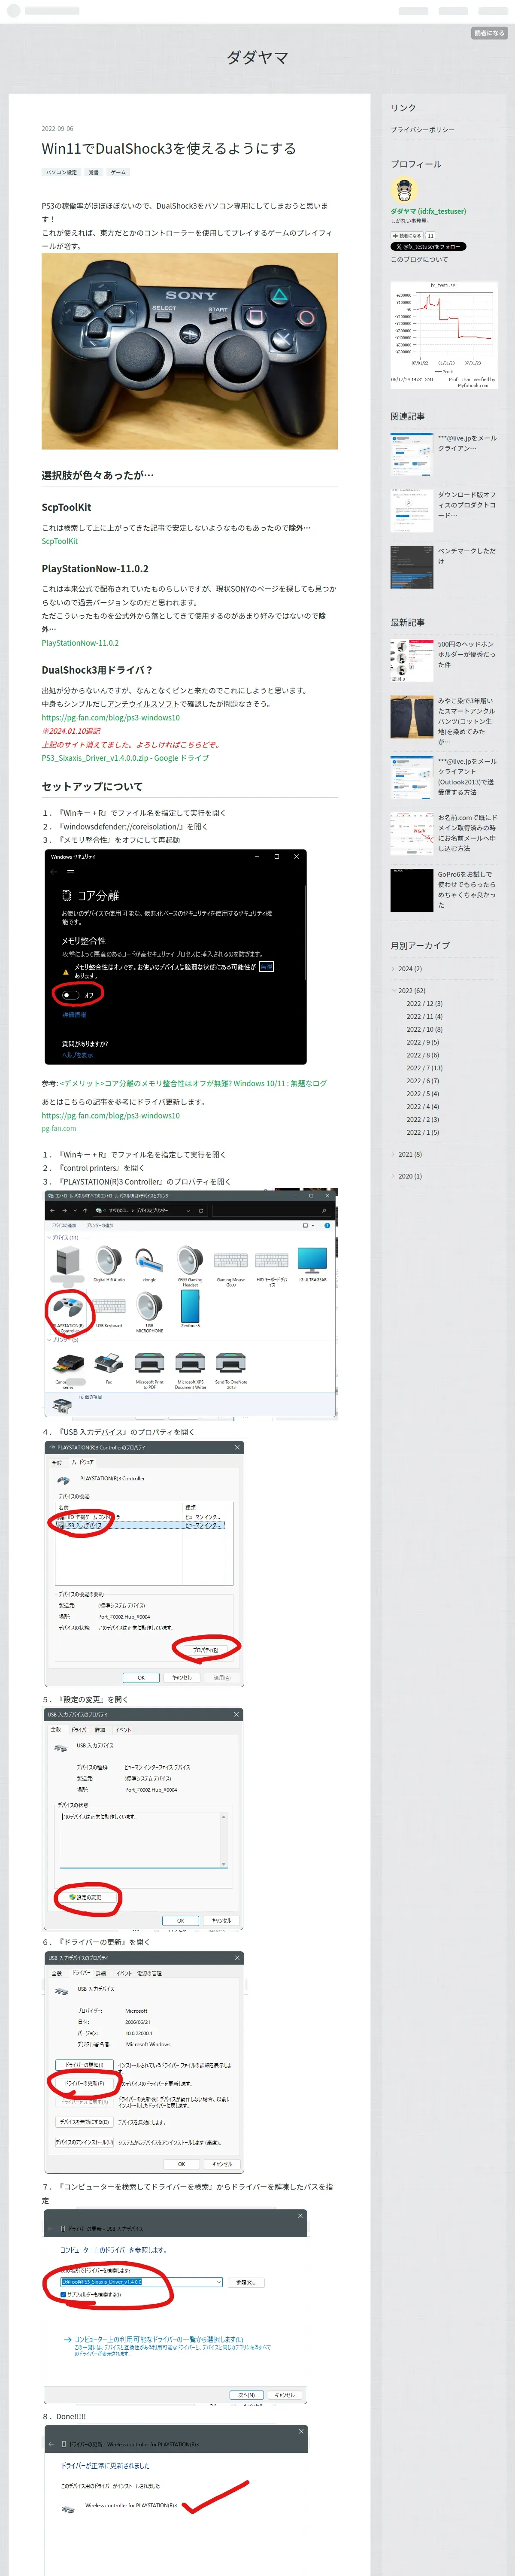Open the DualShock3 controller photo
515x2576 pixels.
(189, 351)
